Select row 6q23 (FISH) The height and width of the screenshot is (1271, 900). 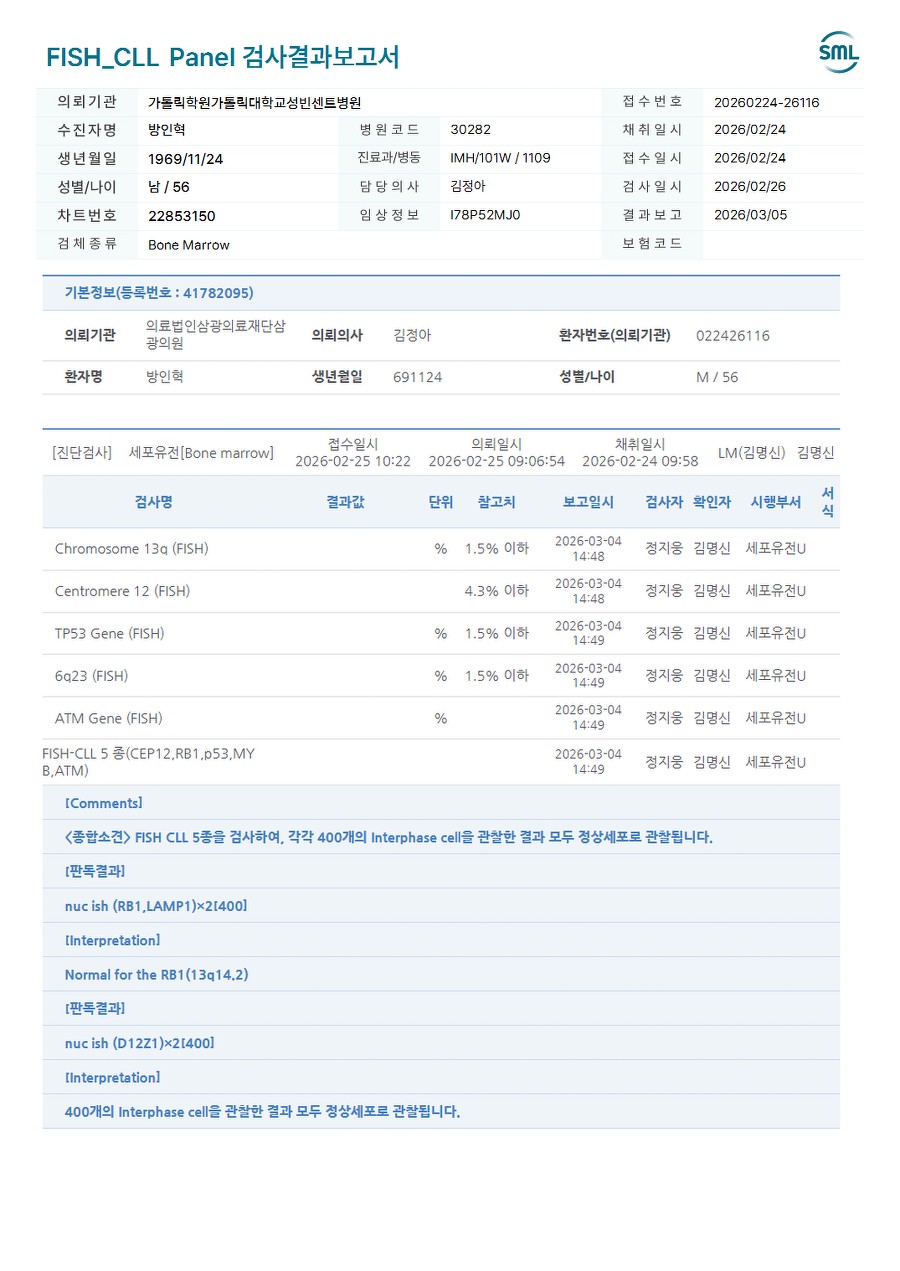point(441,675)
